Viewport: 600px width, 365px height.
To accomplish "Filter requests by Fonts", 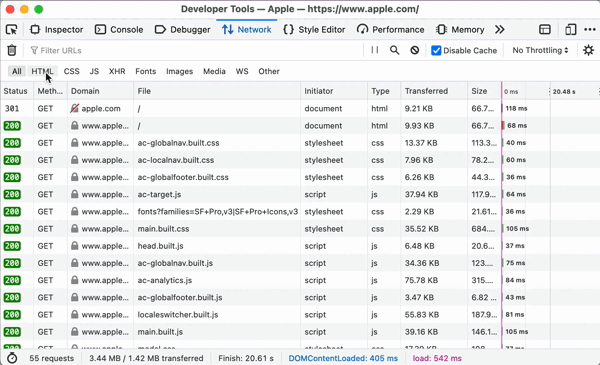I will (x=146, y=71).
